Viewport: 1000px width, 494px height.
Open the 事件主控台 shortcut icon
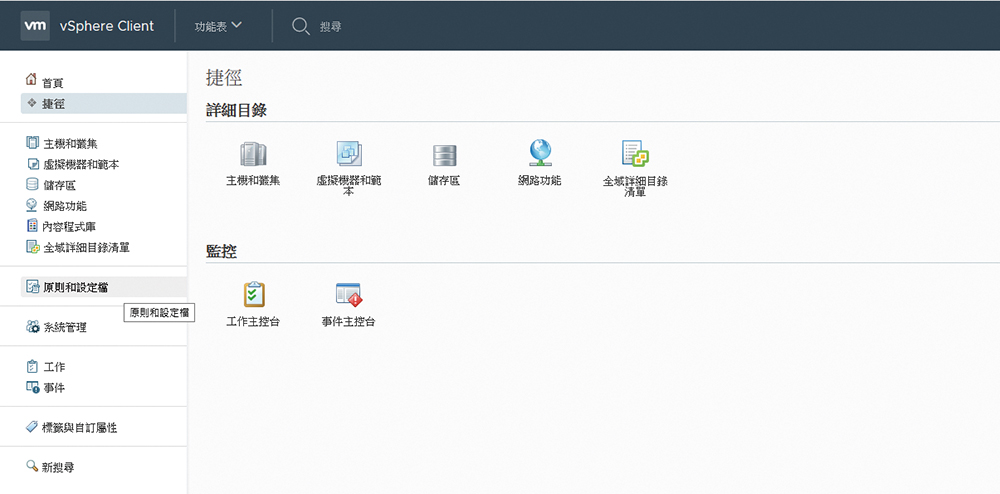pos(349,295)
